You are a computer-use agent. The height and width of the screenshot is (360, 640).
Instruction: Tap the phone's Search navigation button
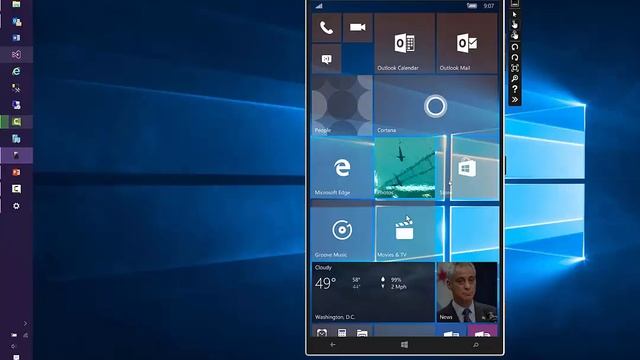point(476,345)
